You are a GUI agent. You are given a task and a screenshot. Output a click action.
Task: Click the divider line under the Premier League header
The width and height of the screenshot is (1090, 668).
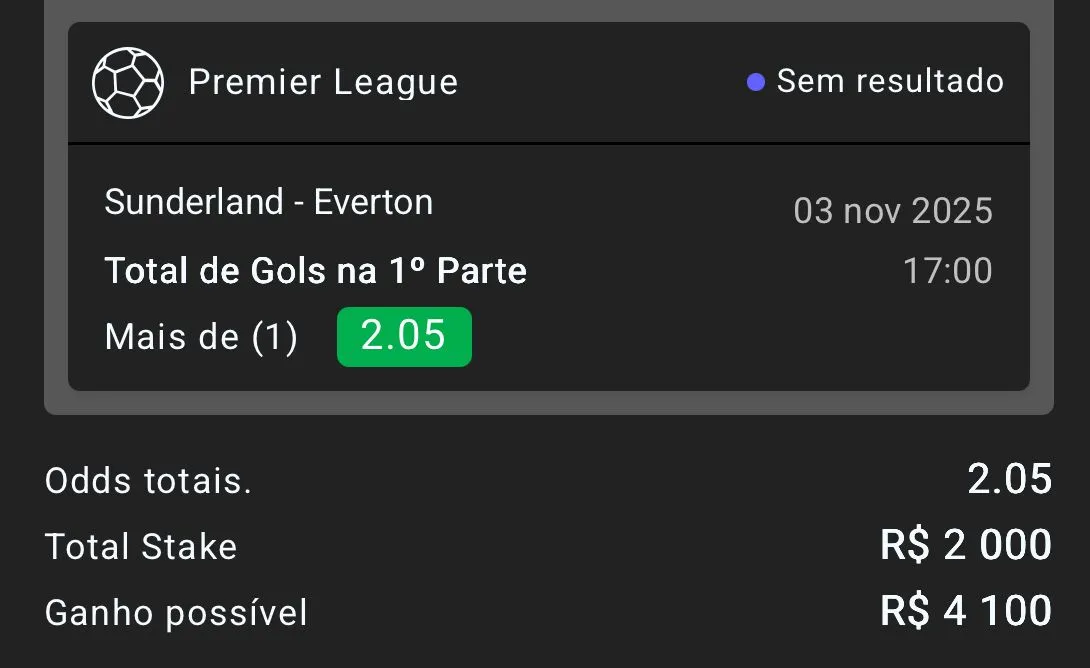pos(548,144)
